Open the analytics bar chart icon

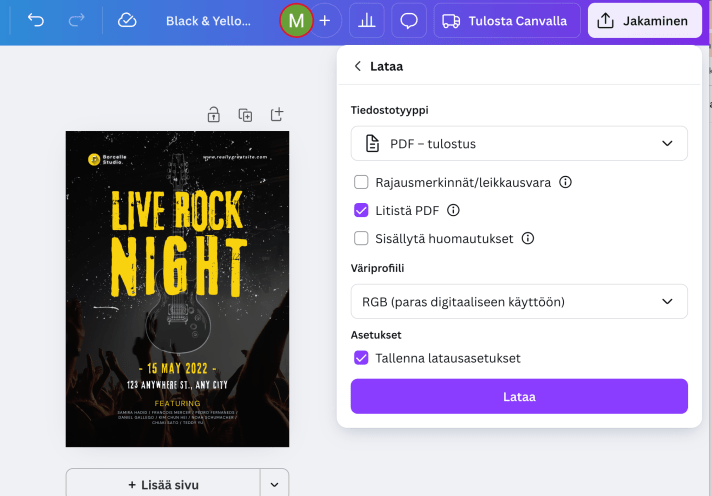(366, 20)
